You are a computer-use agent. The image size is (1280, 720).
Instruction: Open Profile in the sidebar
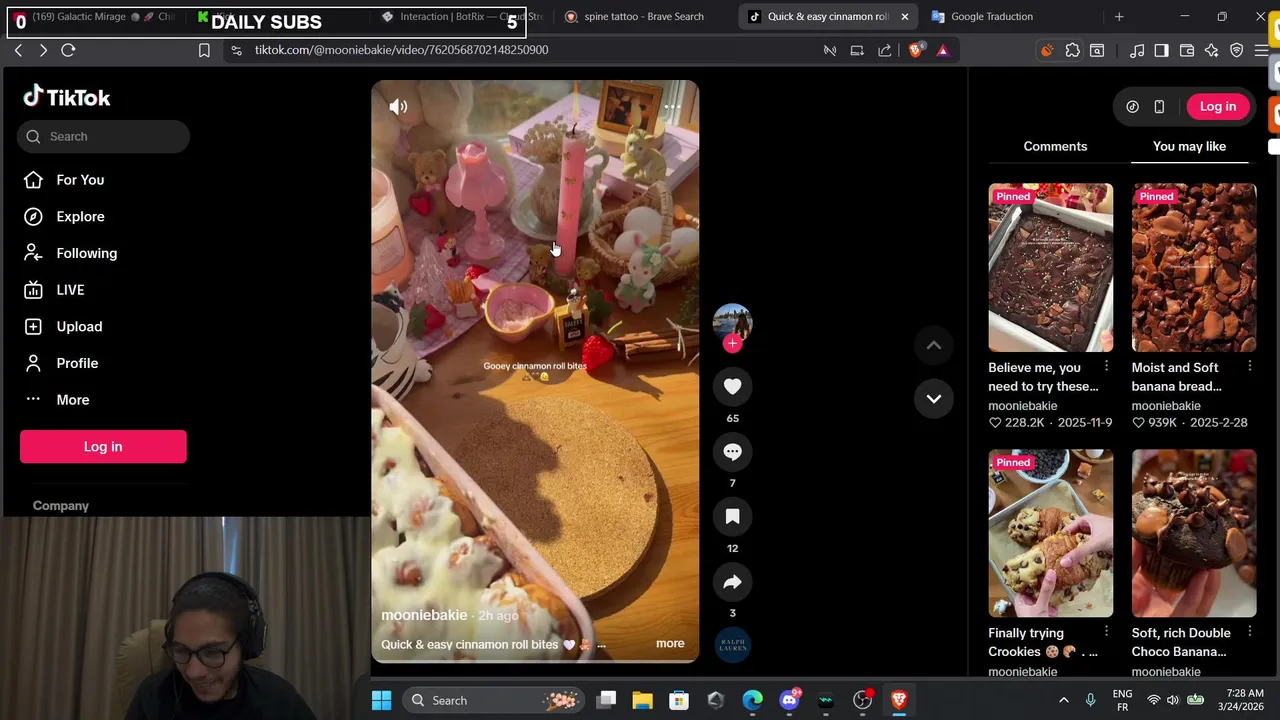pyautogui.click(x=77, y=363)
